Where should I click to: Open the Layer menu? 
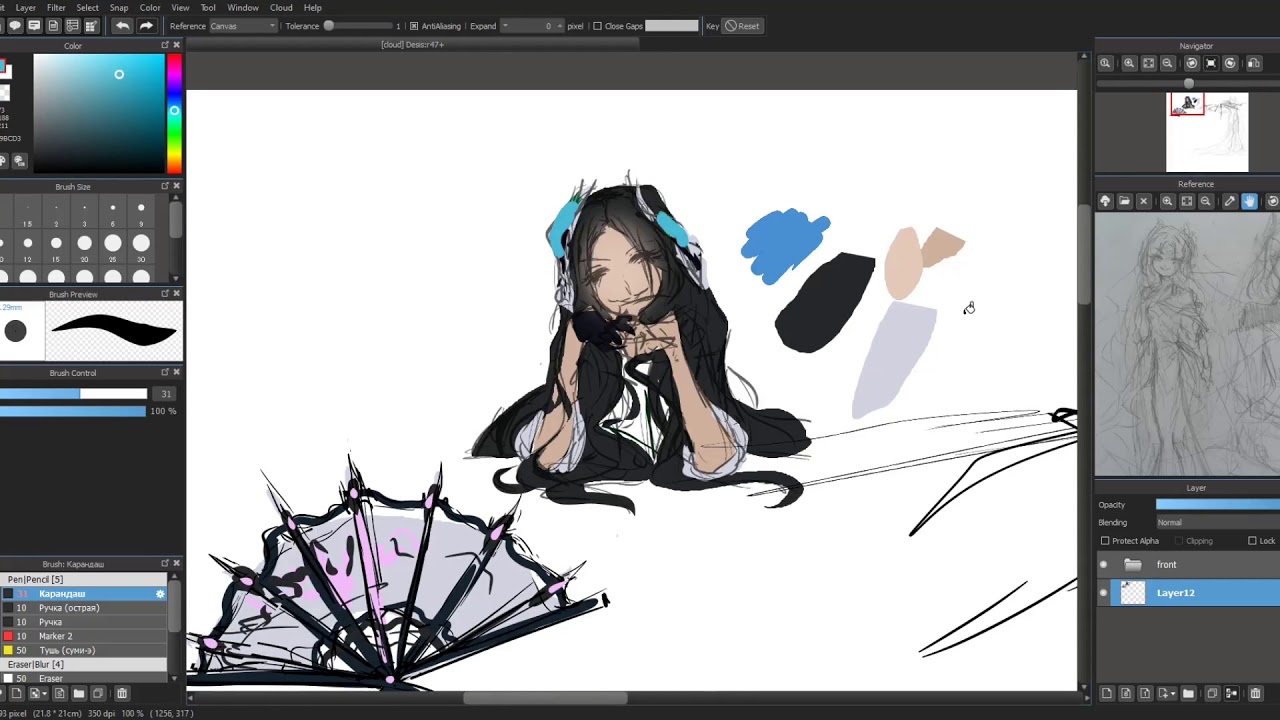26,7
